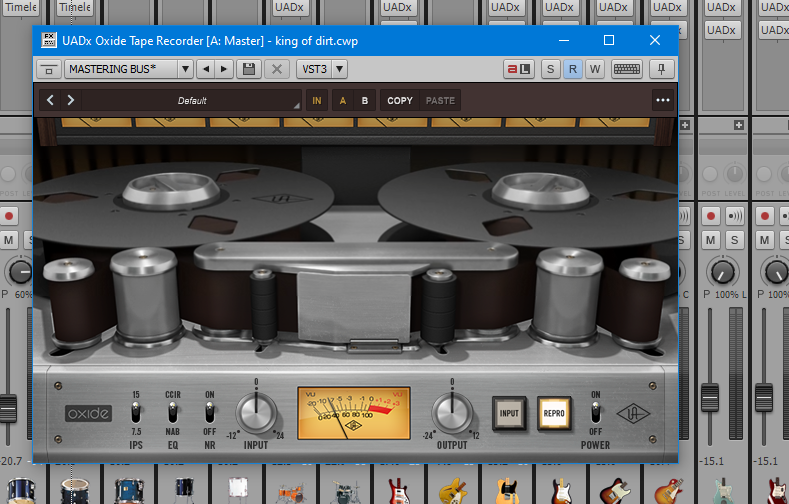This screenshot has width=789, height=504.
Task: Click the send LEVEL knob on the seafoam guitar strip
Action: 735,174
